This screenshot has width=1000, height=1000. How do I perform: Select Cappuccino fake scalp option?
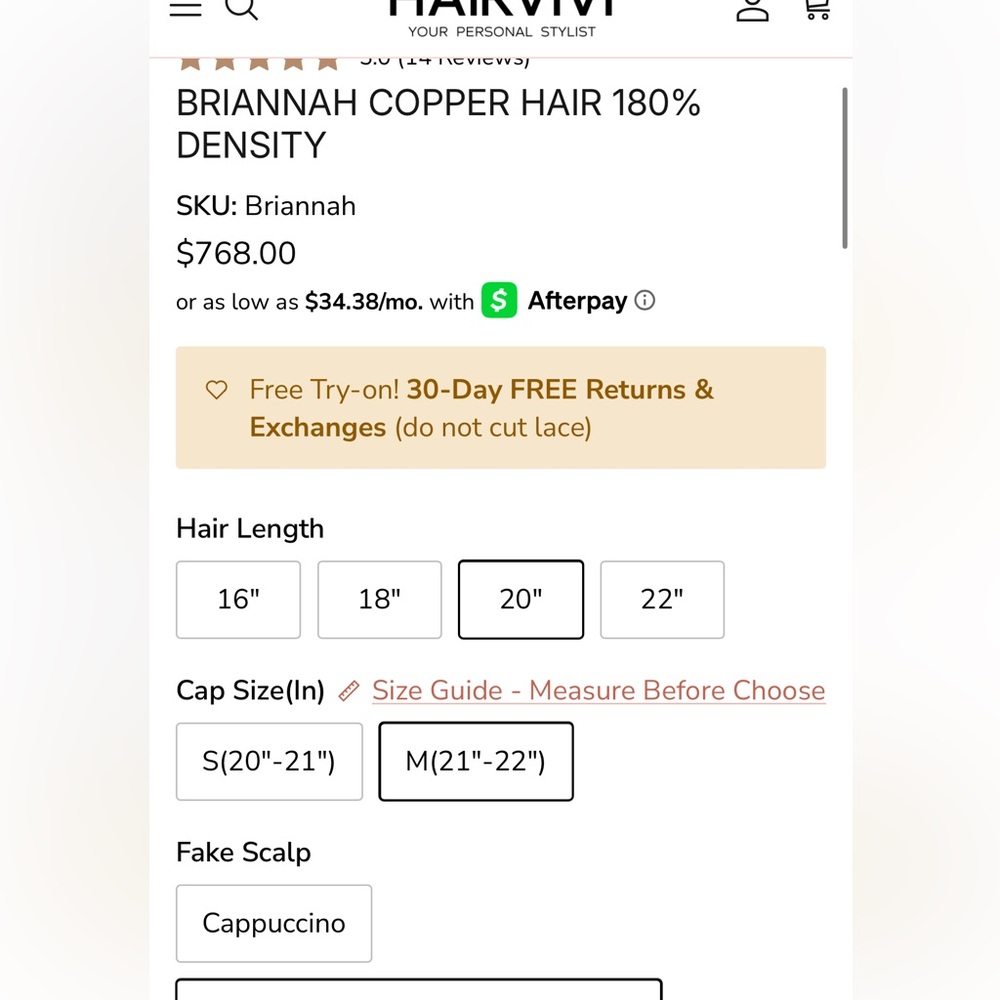[x=274, y=923]
